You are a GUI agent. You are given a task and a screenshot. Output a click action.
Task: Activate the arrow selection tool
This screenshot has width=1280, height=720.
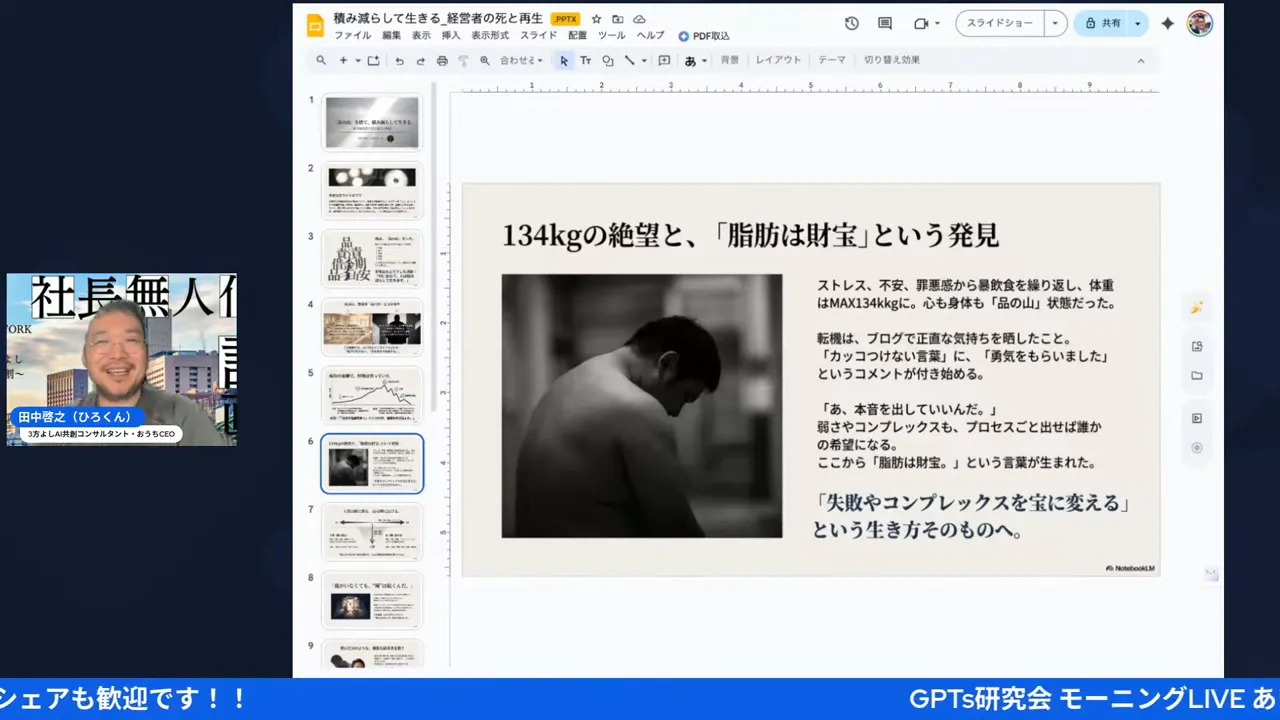coord(564,60)
